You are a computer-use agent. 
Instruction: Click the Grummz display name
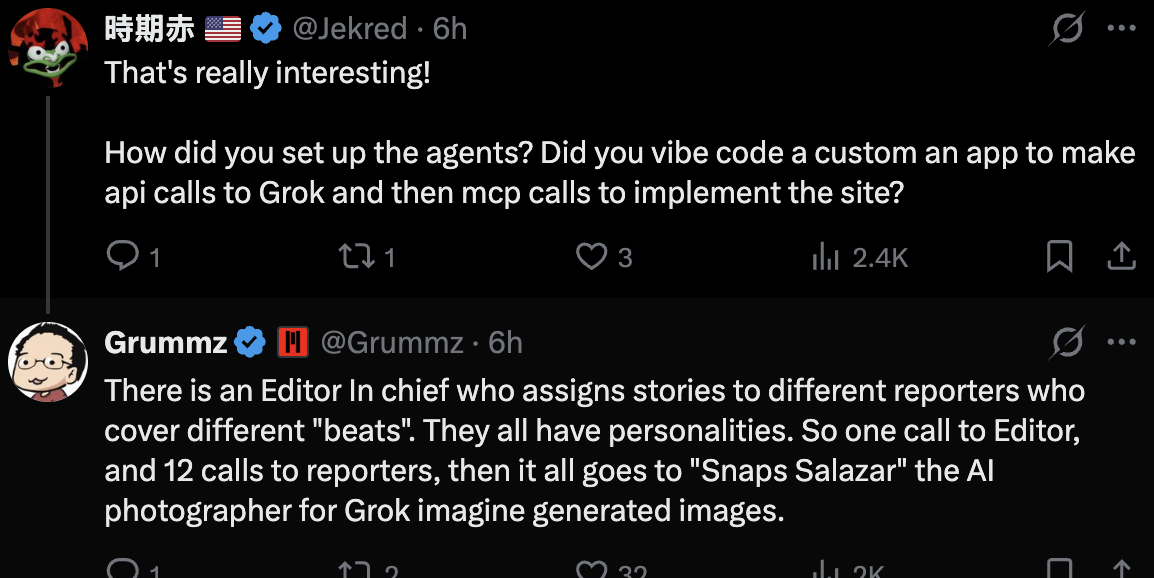[x=166, y=342]
